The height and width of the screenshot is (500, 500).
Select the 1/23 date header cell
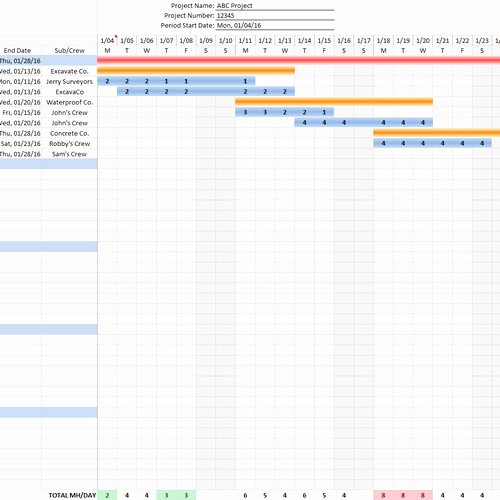pyautogui.click(x=482, y=40)
